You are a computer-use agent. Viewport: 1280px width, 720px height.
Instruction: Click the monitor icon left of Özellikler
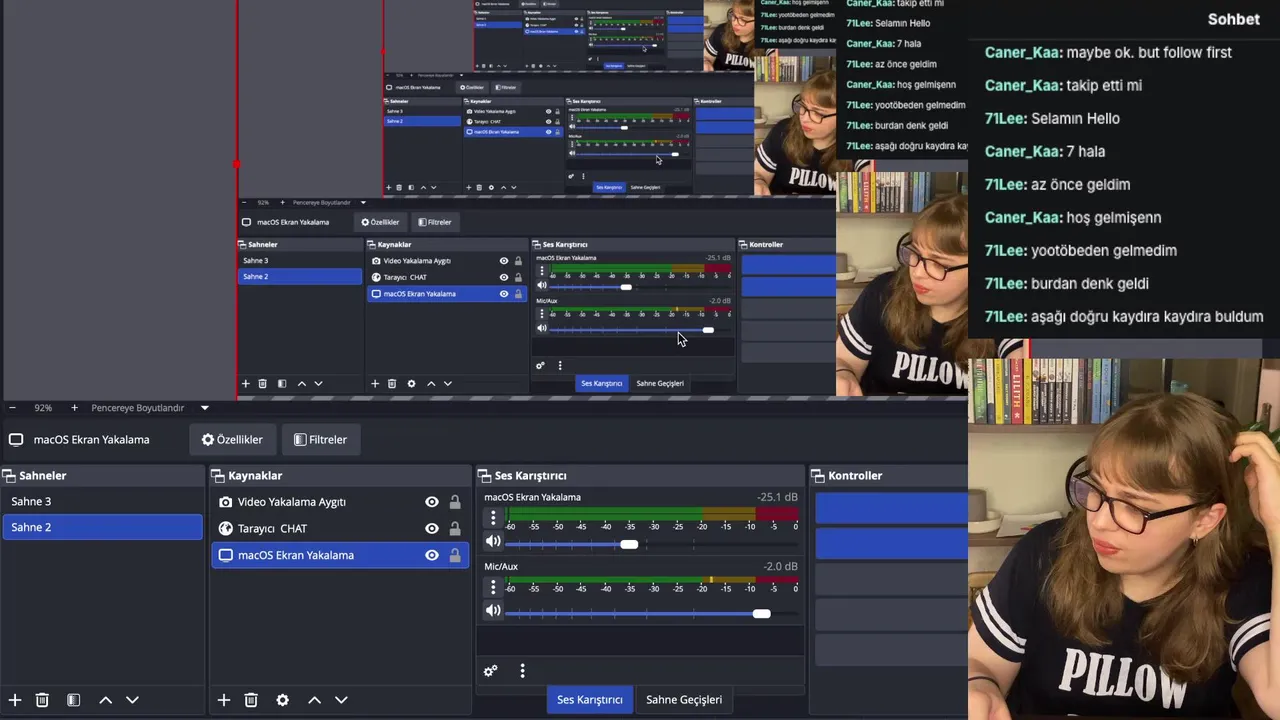(x=16, y=440)
